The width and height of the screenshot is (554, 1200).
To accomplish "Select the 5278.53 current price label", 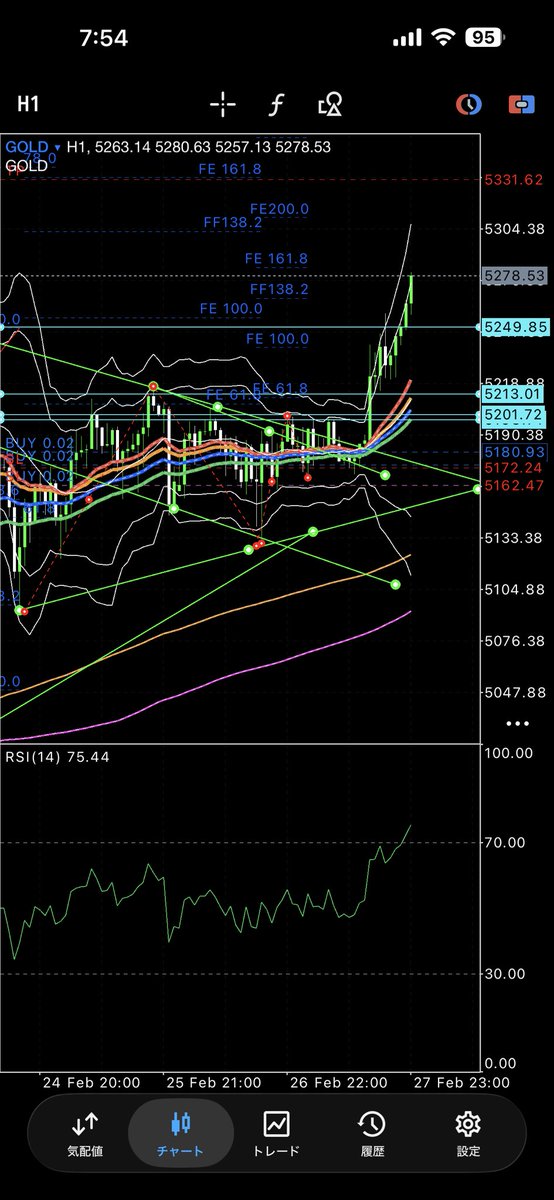I will [x=515, y=275].
